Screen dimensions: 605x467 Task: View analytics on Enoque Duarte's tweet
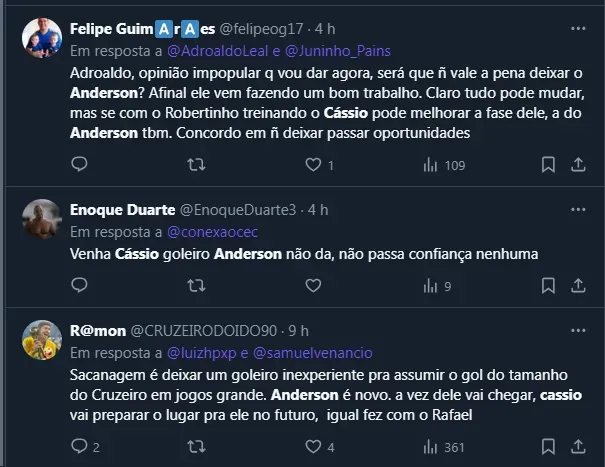pyautogui.click(x=434, y=286)
